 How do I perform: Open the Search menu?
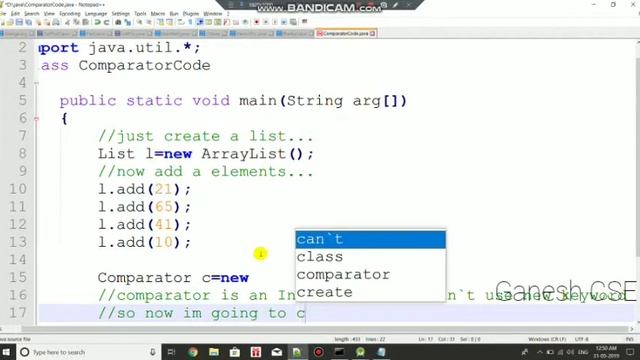[31, 13]
